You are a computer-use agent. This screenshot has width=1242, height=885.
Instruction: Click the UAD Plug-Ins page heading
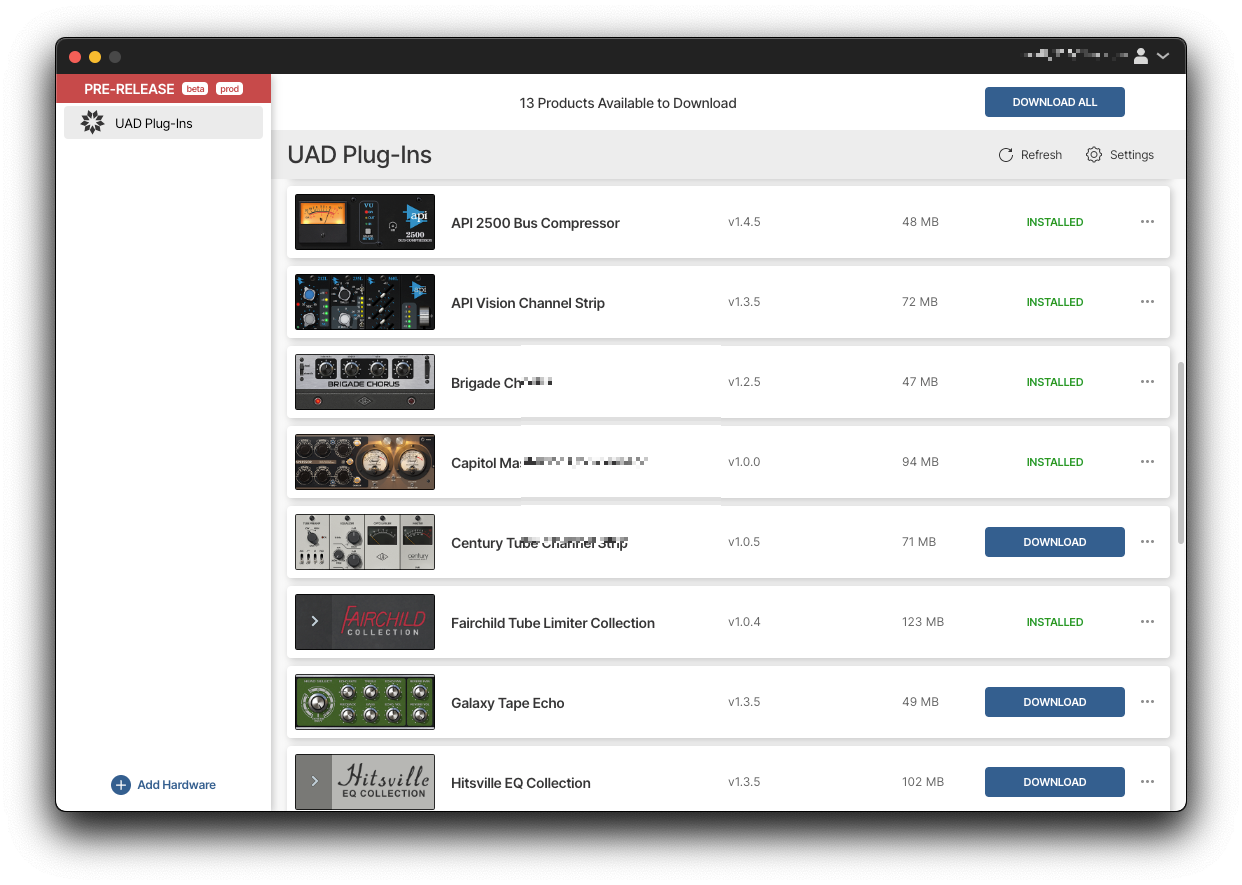click(360, 155)
